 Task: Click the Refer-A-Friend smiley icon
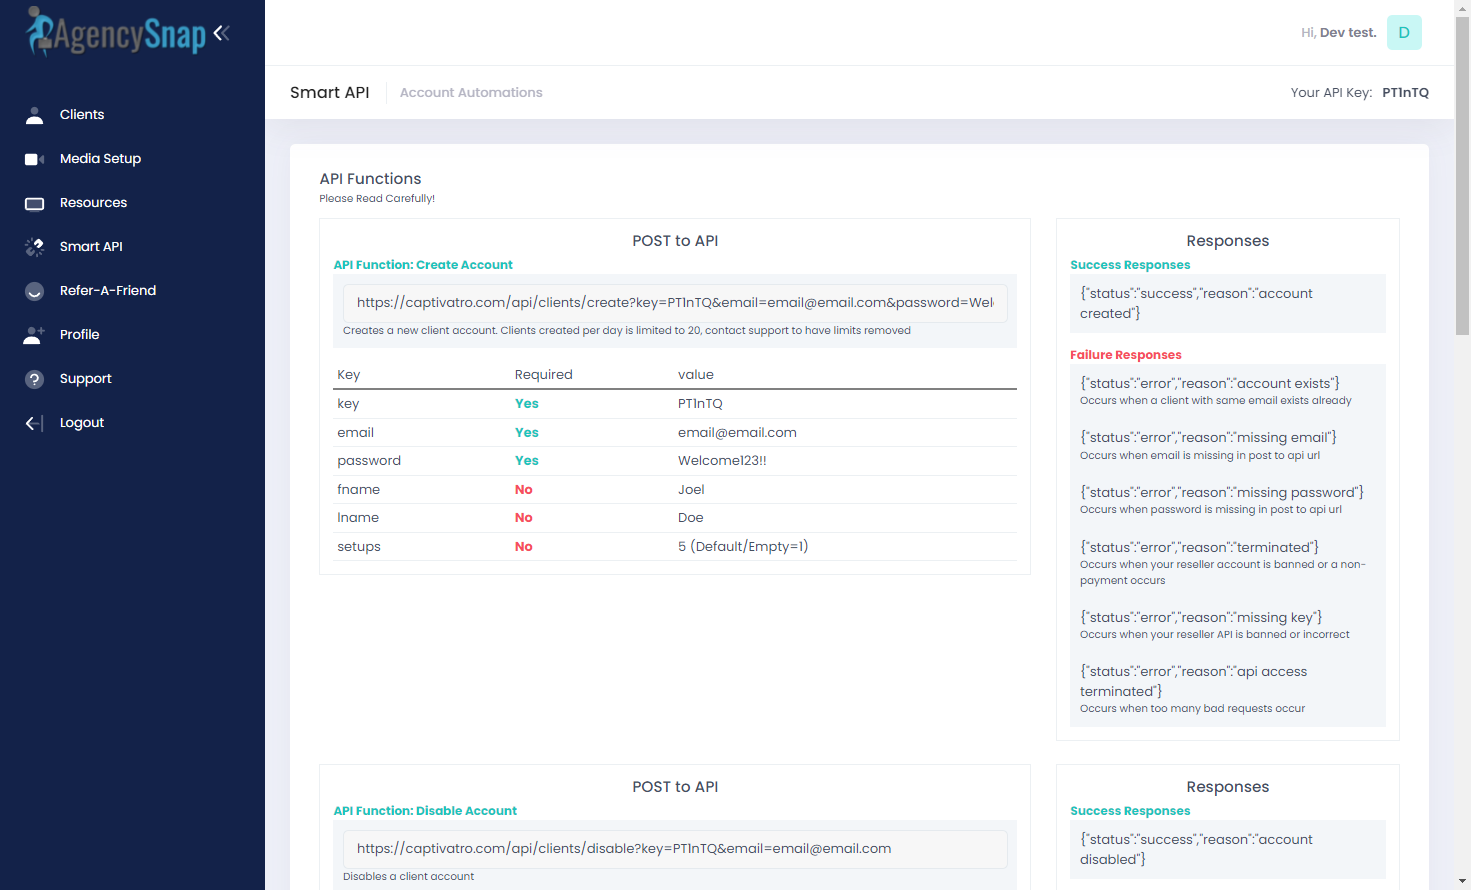point(34,291)
